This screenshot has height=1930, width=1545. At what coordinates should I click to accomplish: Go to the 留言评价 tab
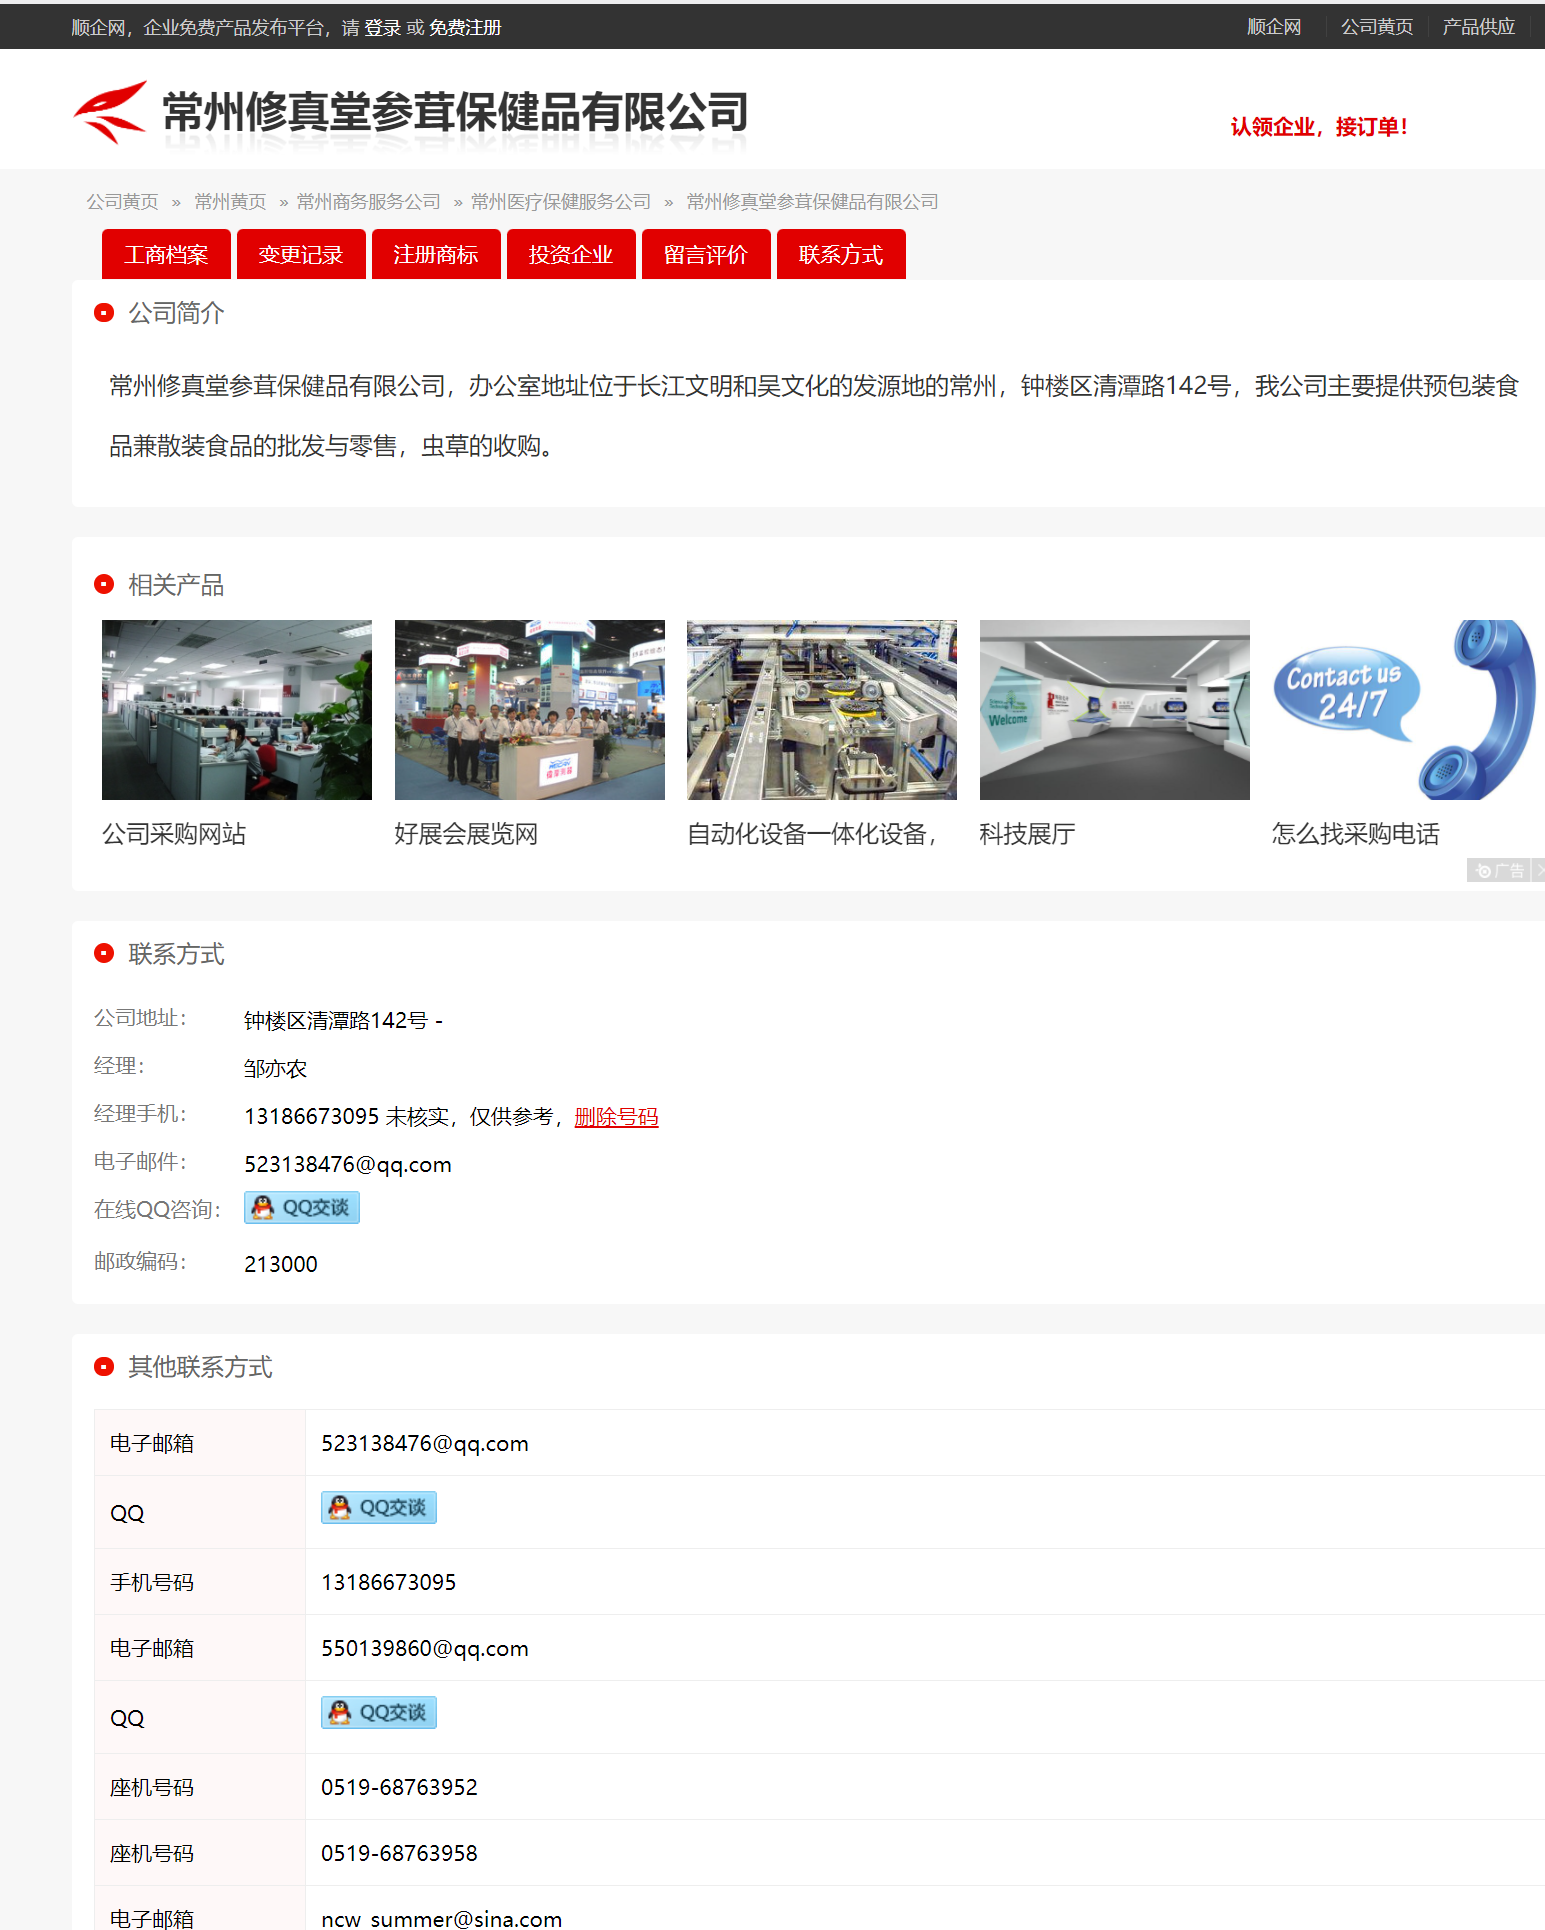tap(706, 254)
